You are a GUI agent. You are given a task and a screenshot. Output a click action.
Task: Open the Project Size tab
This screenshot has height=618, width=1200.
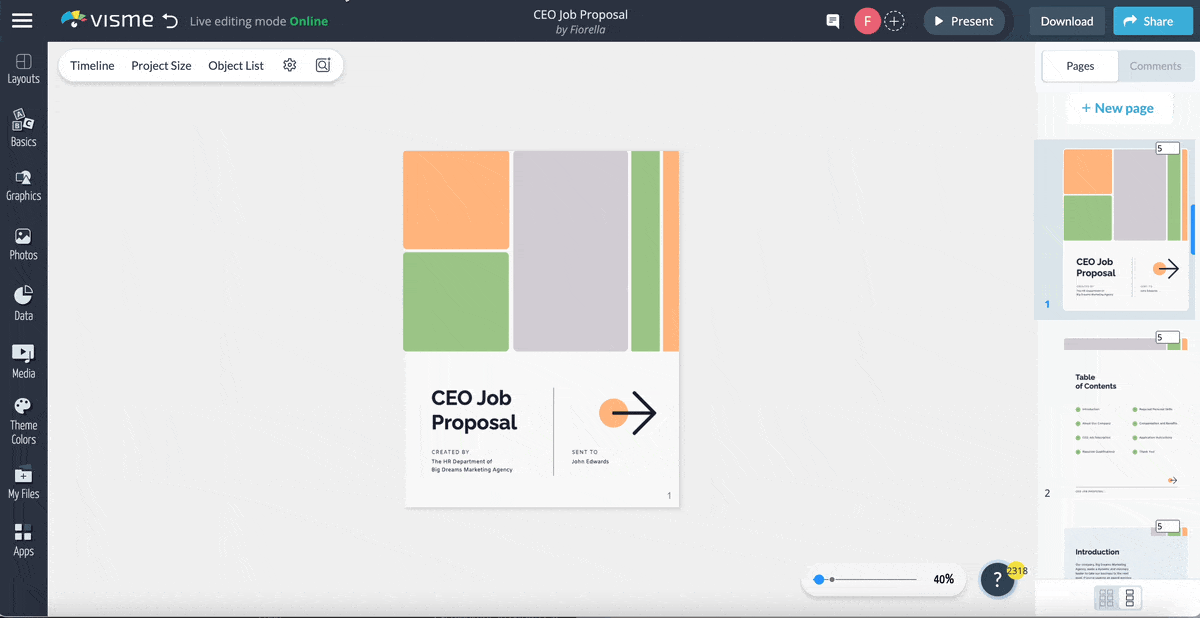(161, 65)
